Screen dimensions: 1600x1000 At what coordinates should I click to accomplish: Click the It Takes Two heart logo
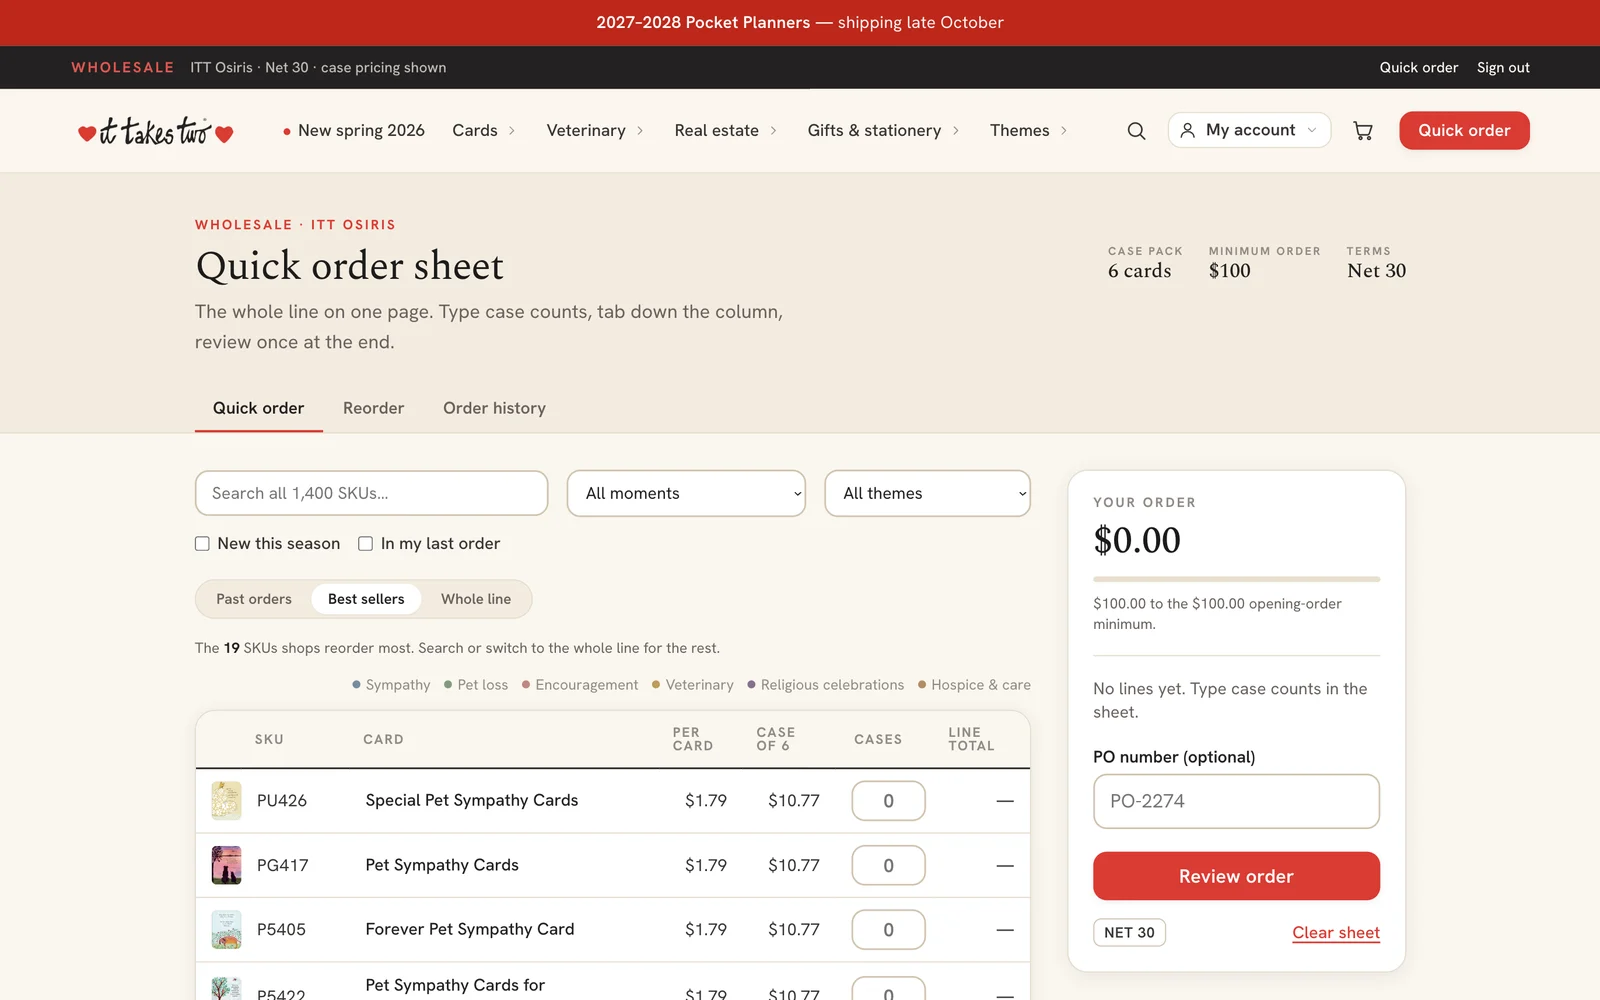point(155,131)
